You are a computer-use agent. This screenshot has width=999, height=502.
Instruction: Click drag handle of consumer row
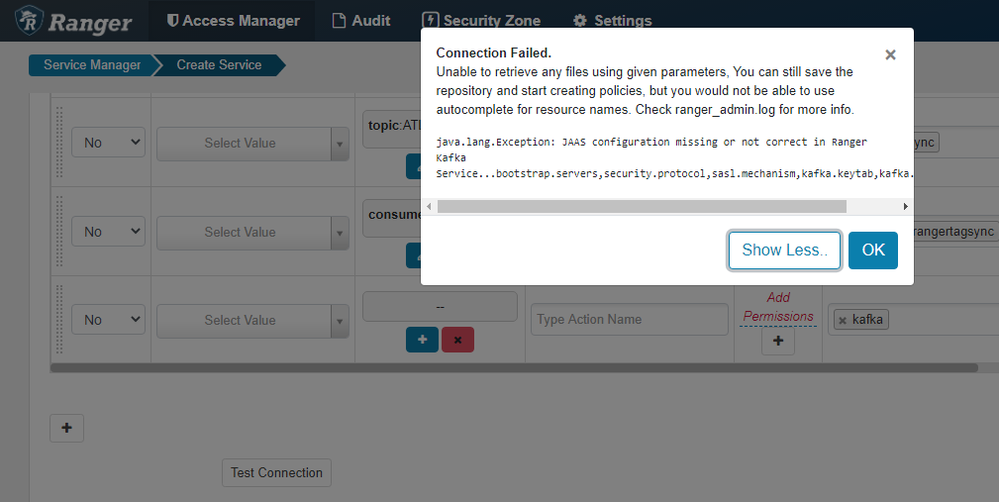[x=59, y=231]
